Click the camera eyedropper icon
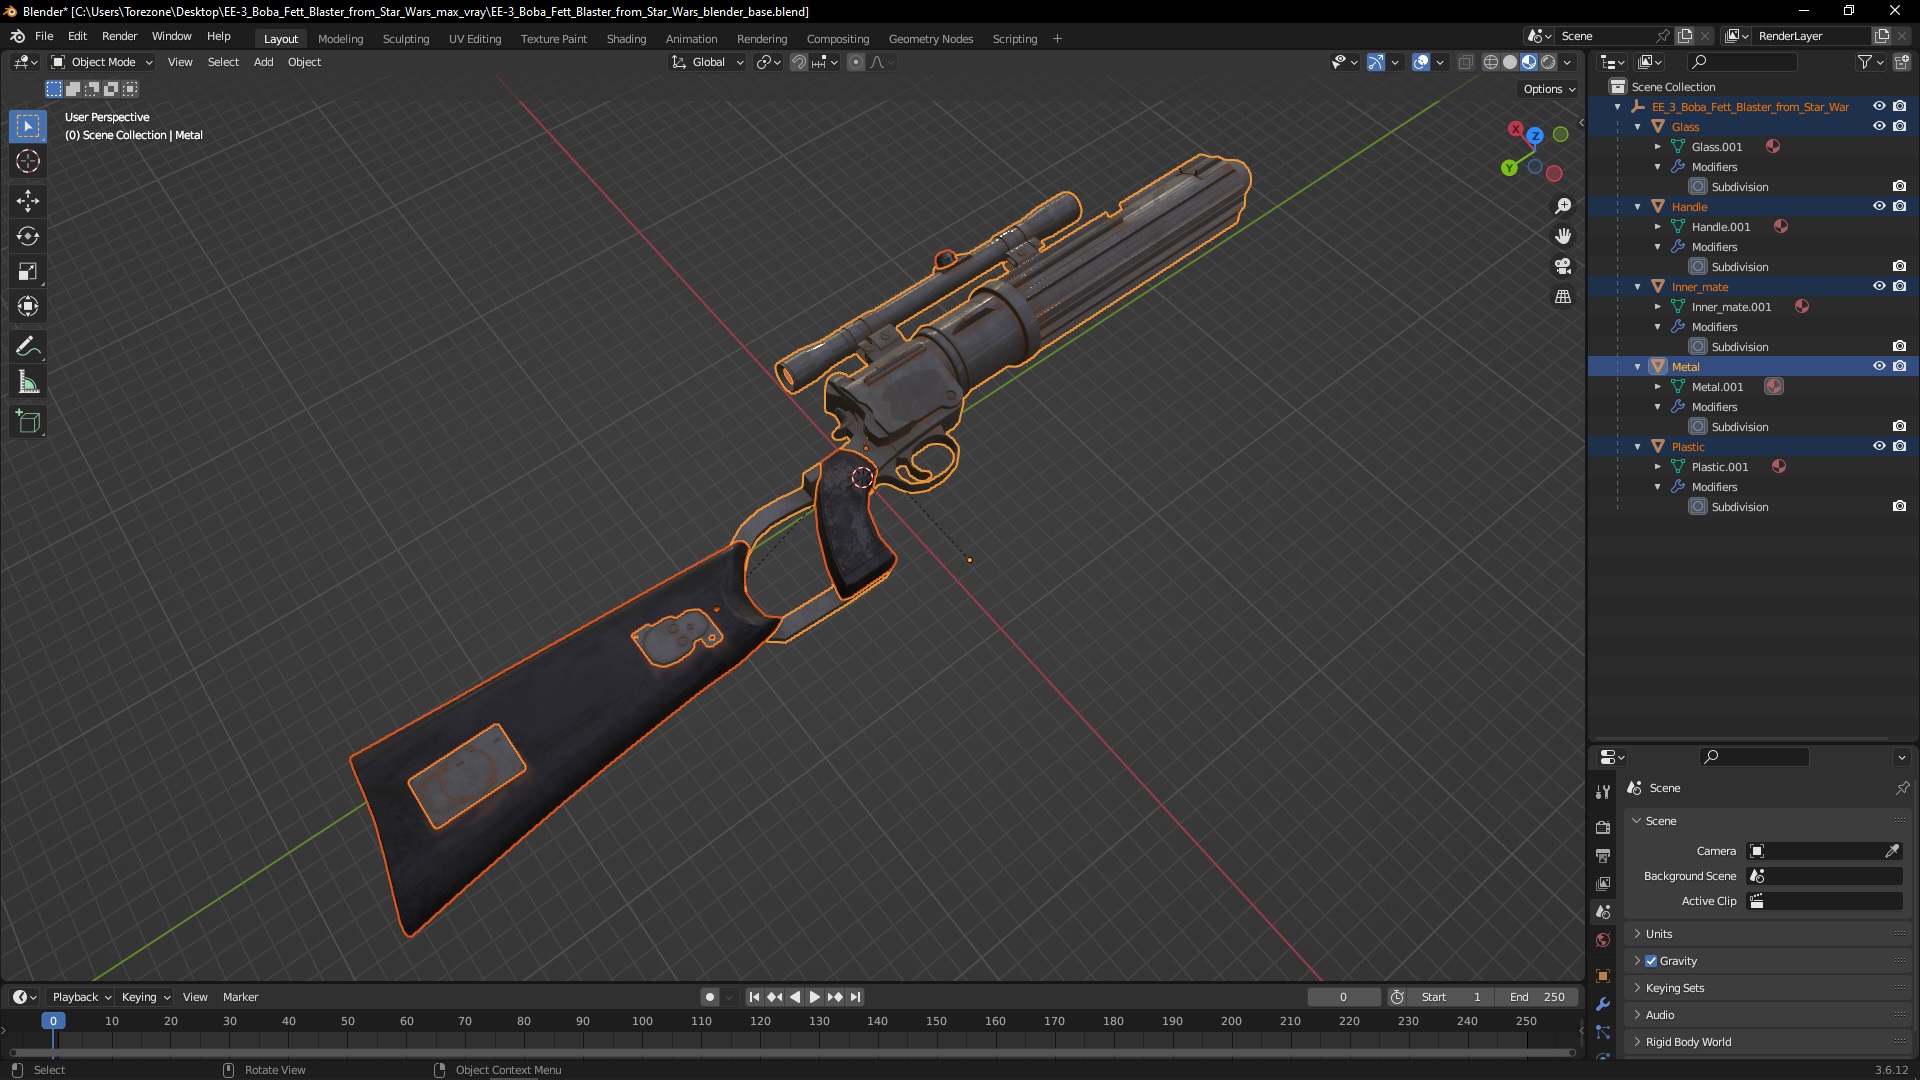This screenshot has width=1920, height=1080. [x=1892, y=851]
